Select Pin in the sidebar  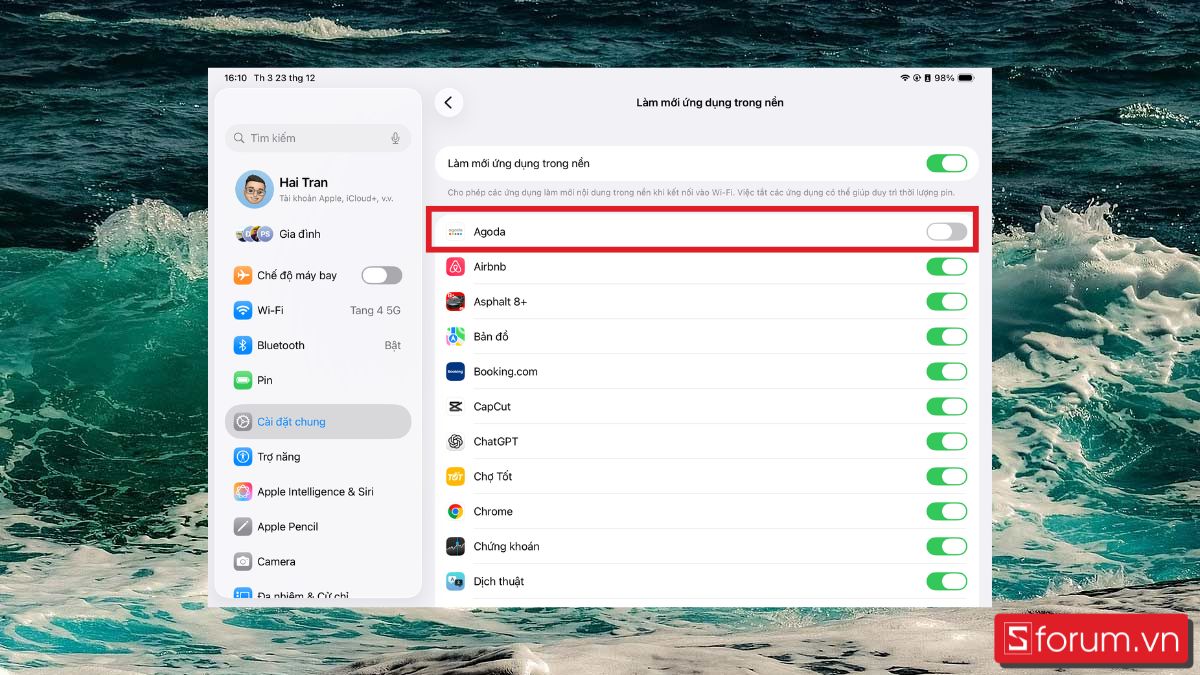318,380
